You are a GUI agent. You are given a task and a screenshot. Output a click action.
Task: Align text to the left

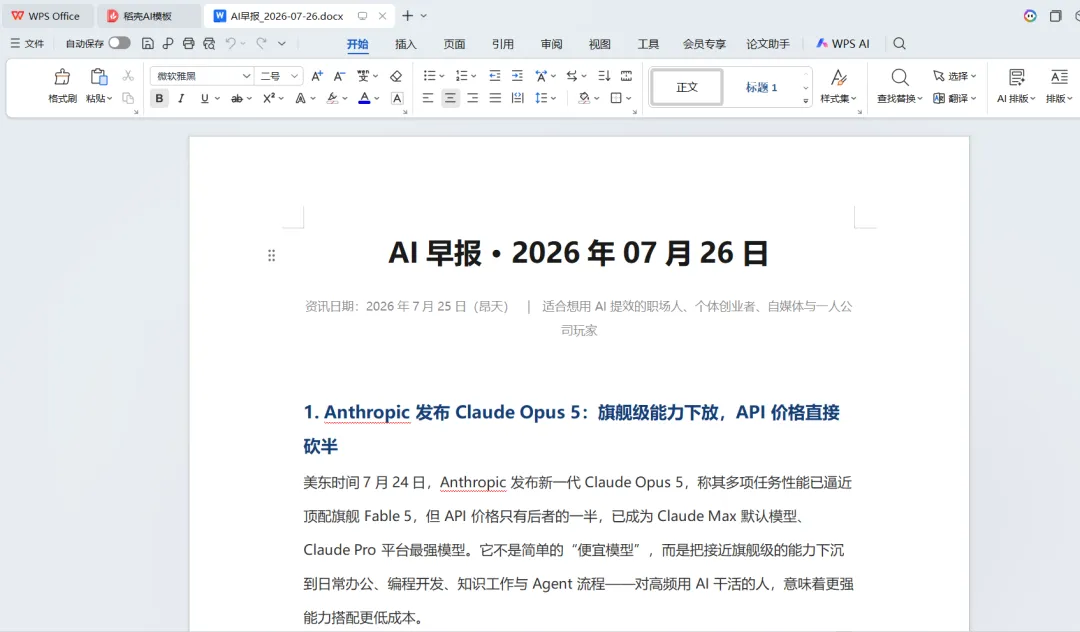tap(428, 98)
